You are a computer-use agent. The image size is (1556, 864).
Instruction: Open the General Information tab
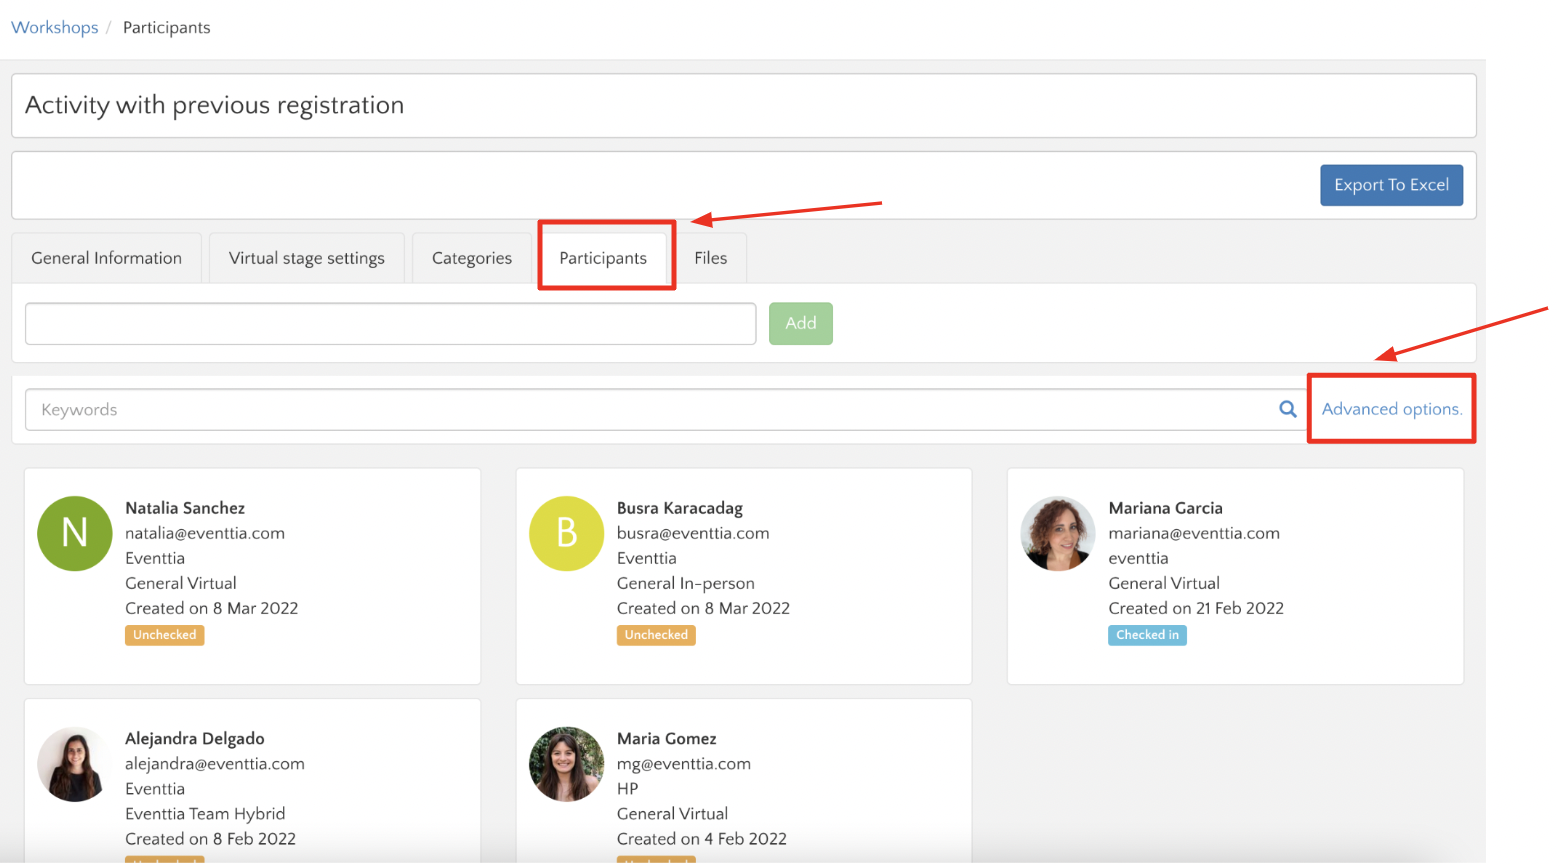coord(106,257)
